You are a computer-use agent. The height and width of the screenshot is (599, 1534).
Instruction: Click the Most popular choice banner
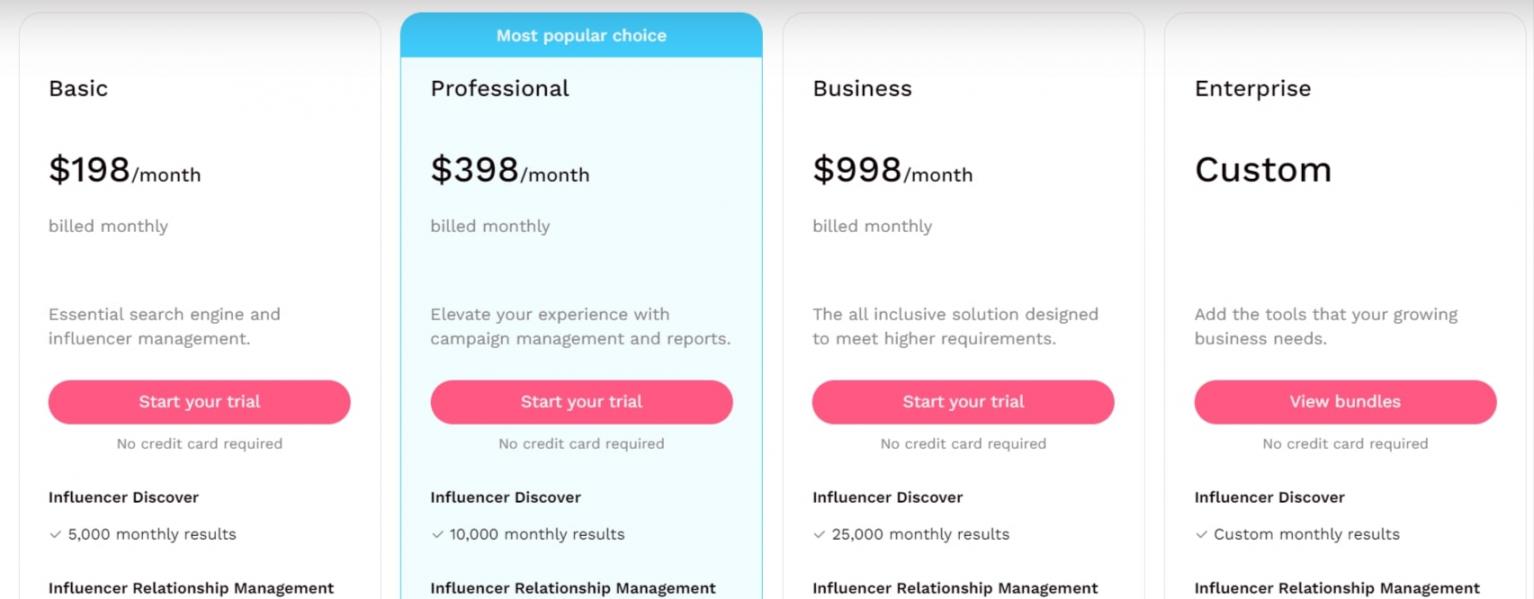click(x=581, y=36)
